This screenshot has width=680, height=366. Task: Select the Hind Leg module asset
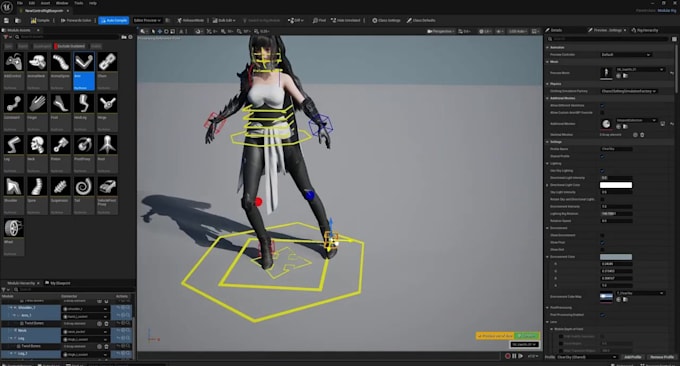pos(84,112)
